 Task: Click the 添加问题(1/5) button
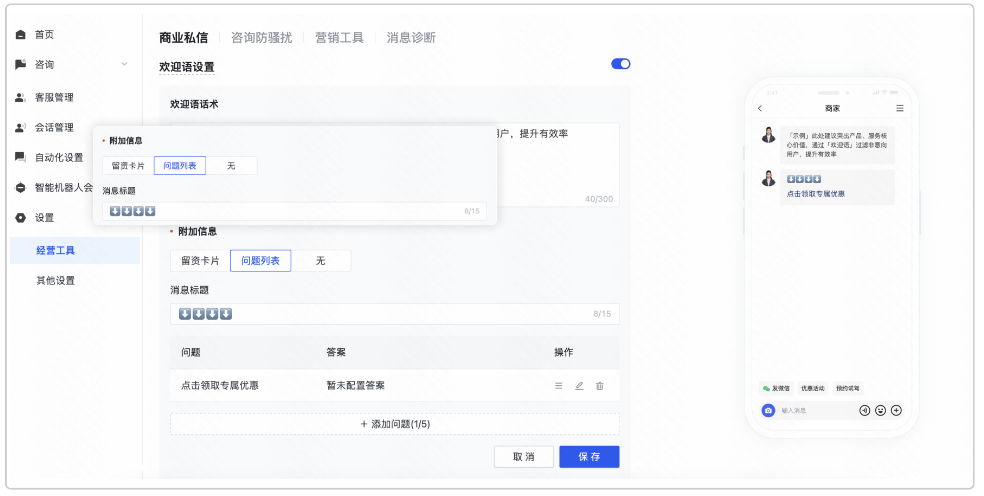point(395,424)
